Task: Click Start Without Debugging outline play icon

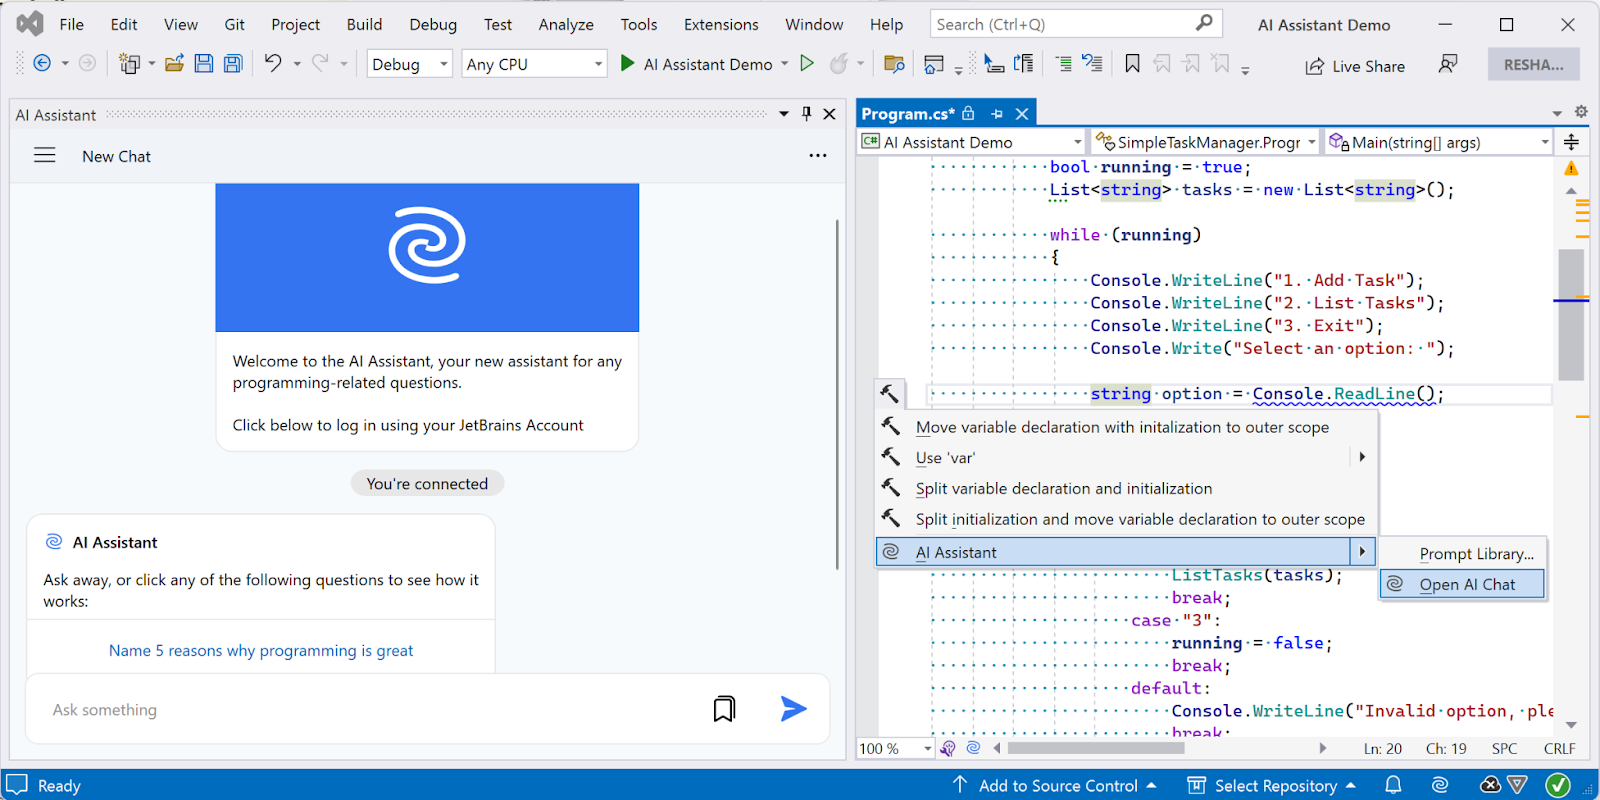Action: [x=807, y=64]
